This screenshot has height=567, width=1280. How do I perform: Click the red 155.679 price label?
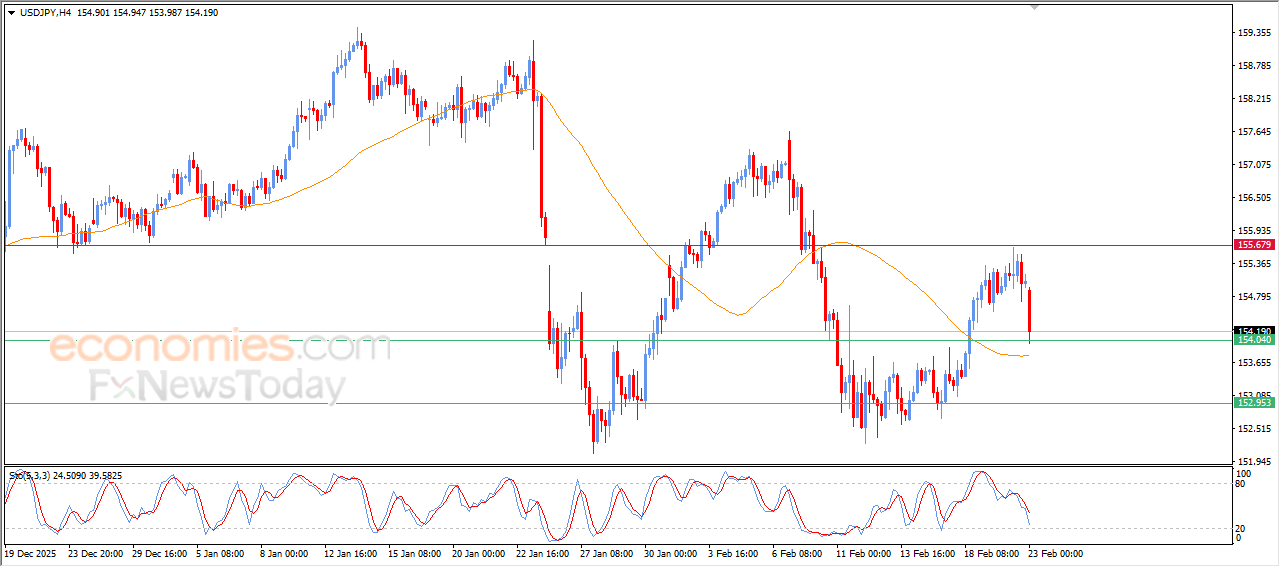click(x=1253, y=245)
